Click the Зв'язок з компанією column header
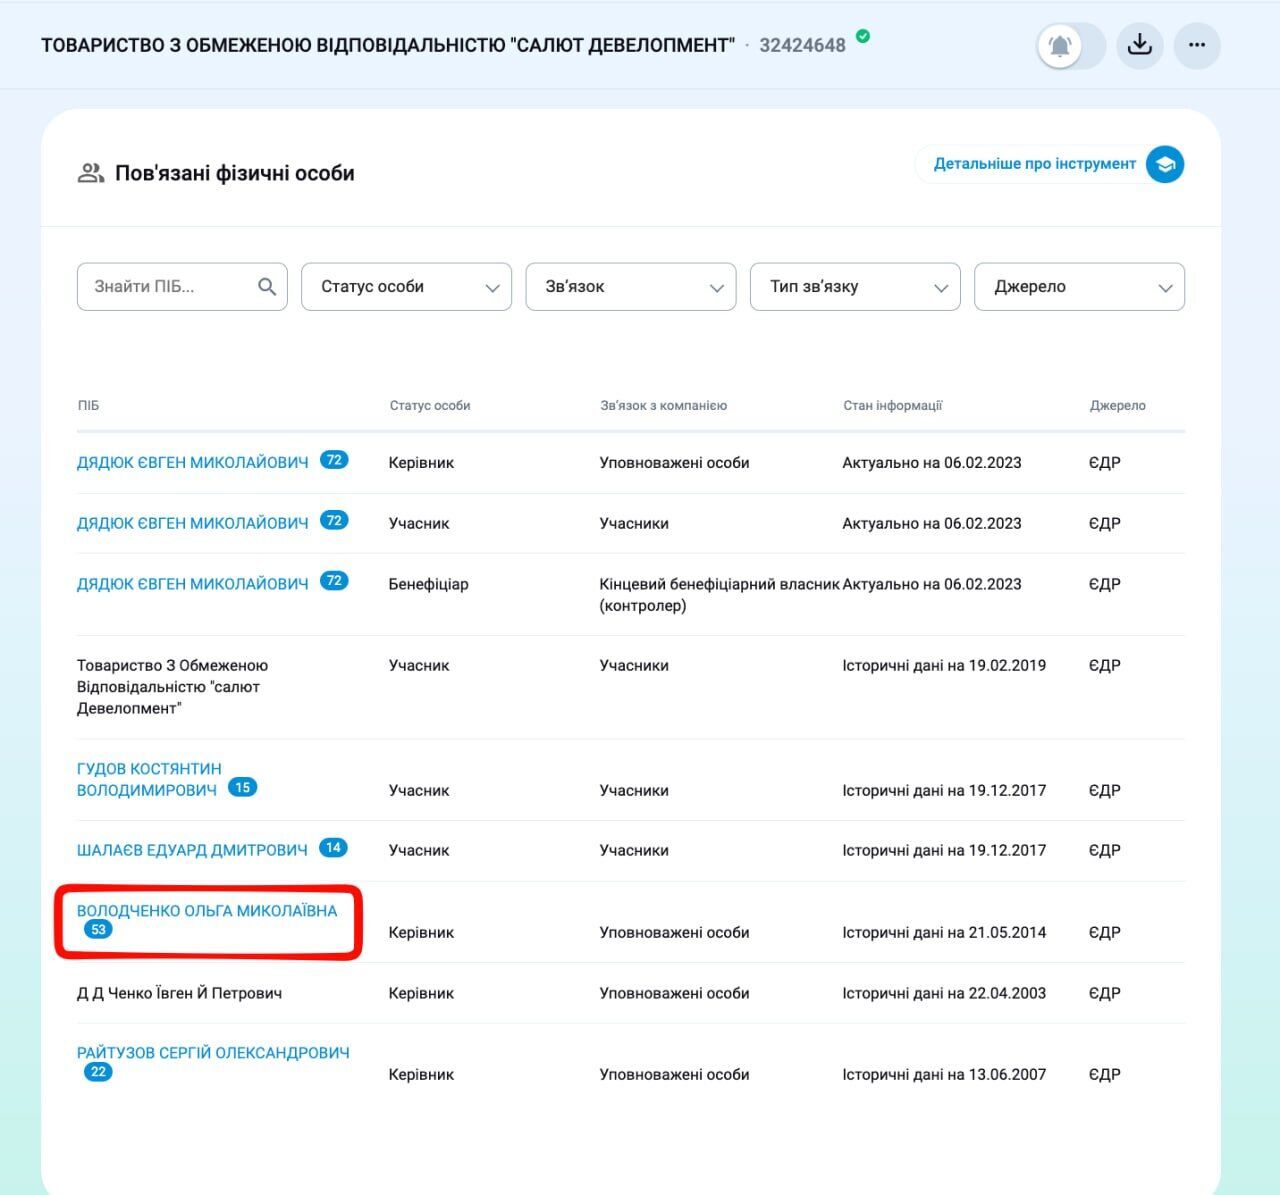The height and width of the screenshot is (1195, 1280). click(664, 406)
